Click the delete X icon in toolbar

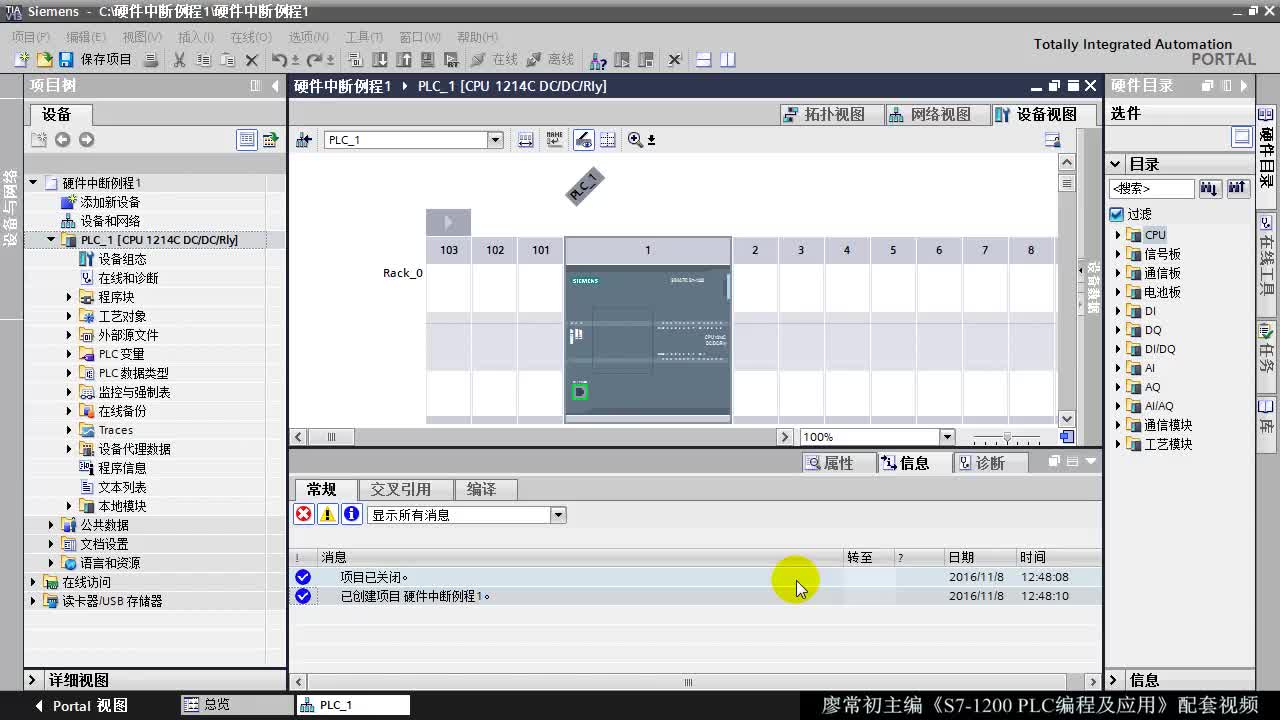click(252, 60)
